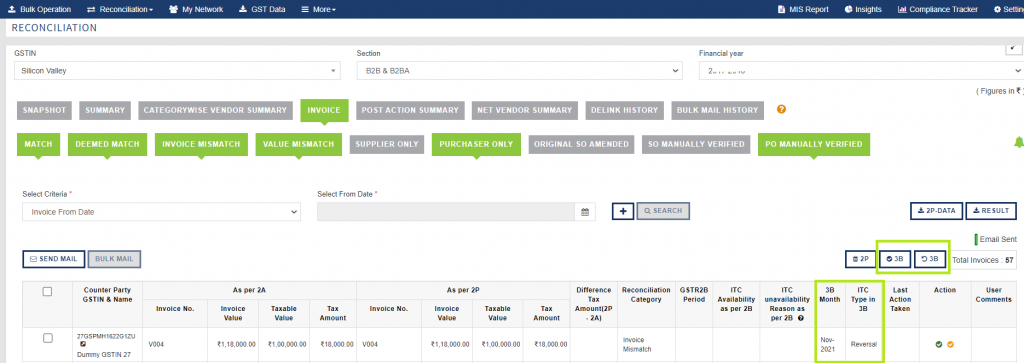Click the Bulk Mail button
This screenshot has width=1024, height=363.
[114, 259]
